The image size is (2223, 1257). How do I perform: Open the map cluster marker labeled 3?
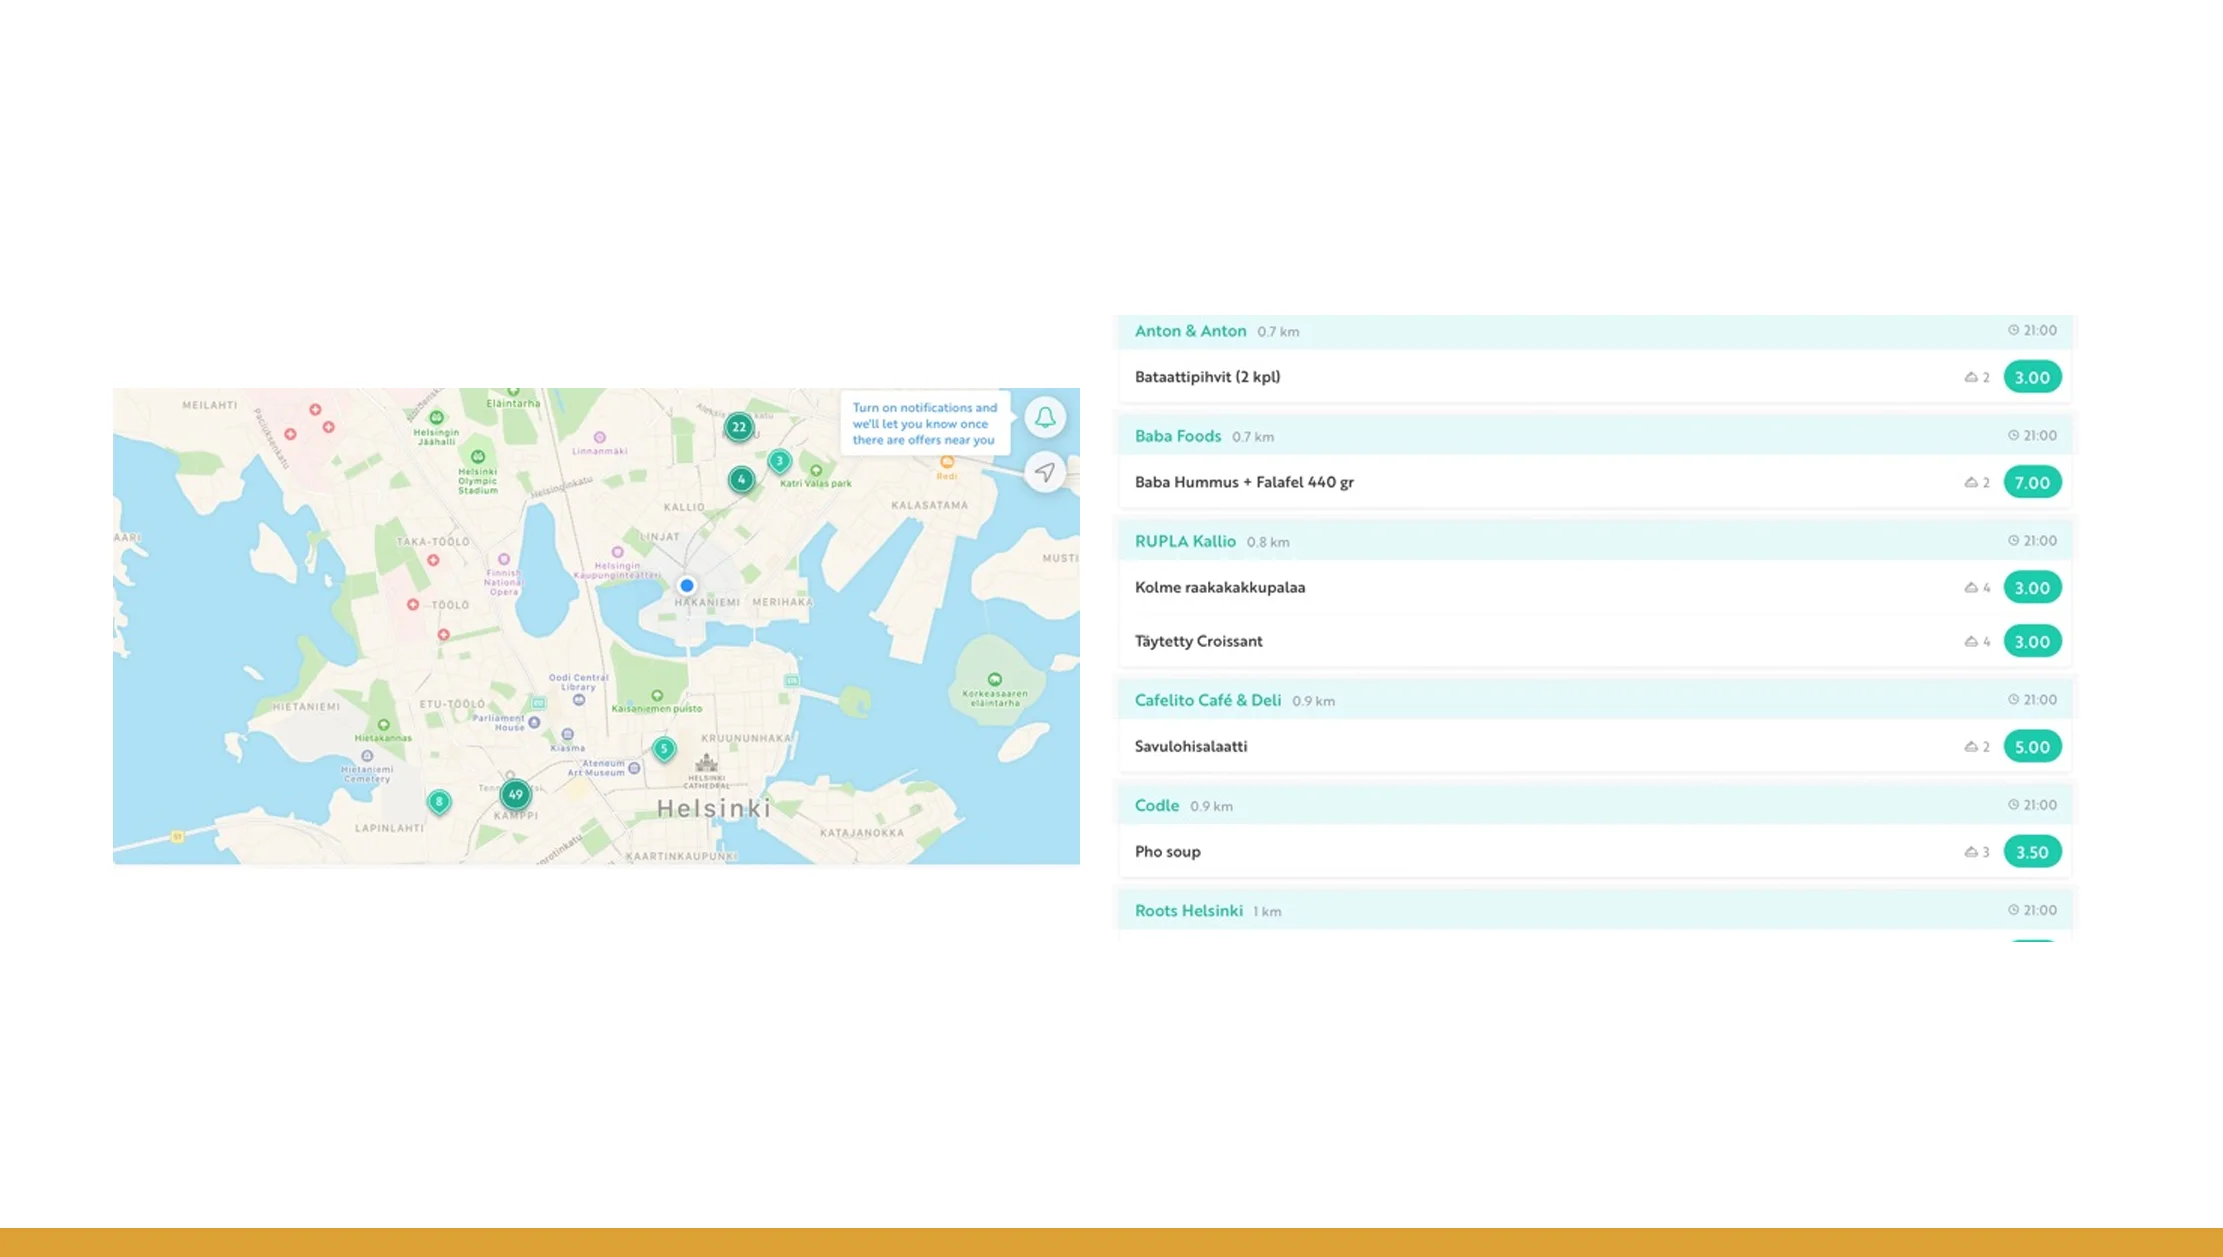pyautogui.click(x=780, y=461)
